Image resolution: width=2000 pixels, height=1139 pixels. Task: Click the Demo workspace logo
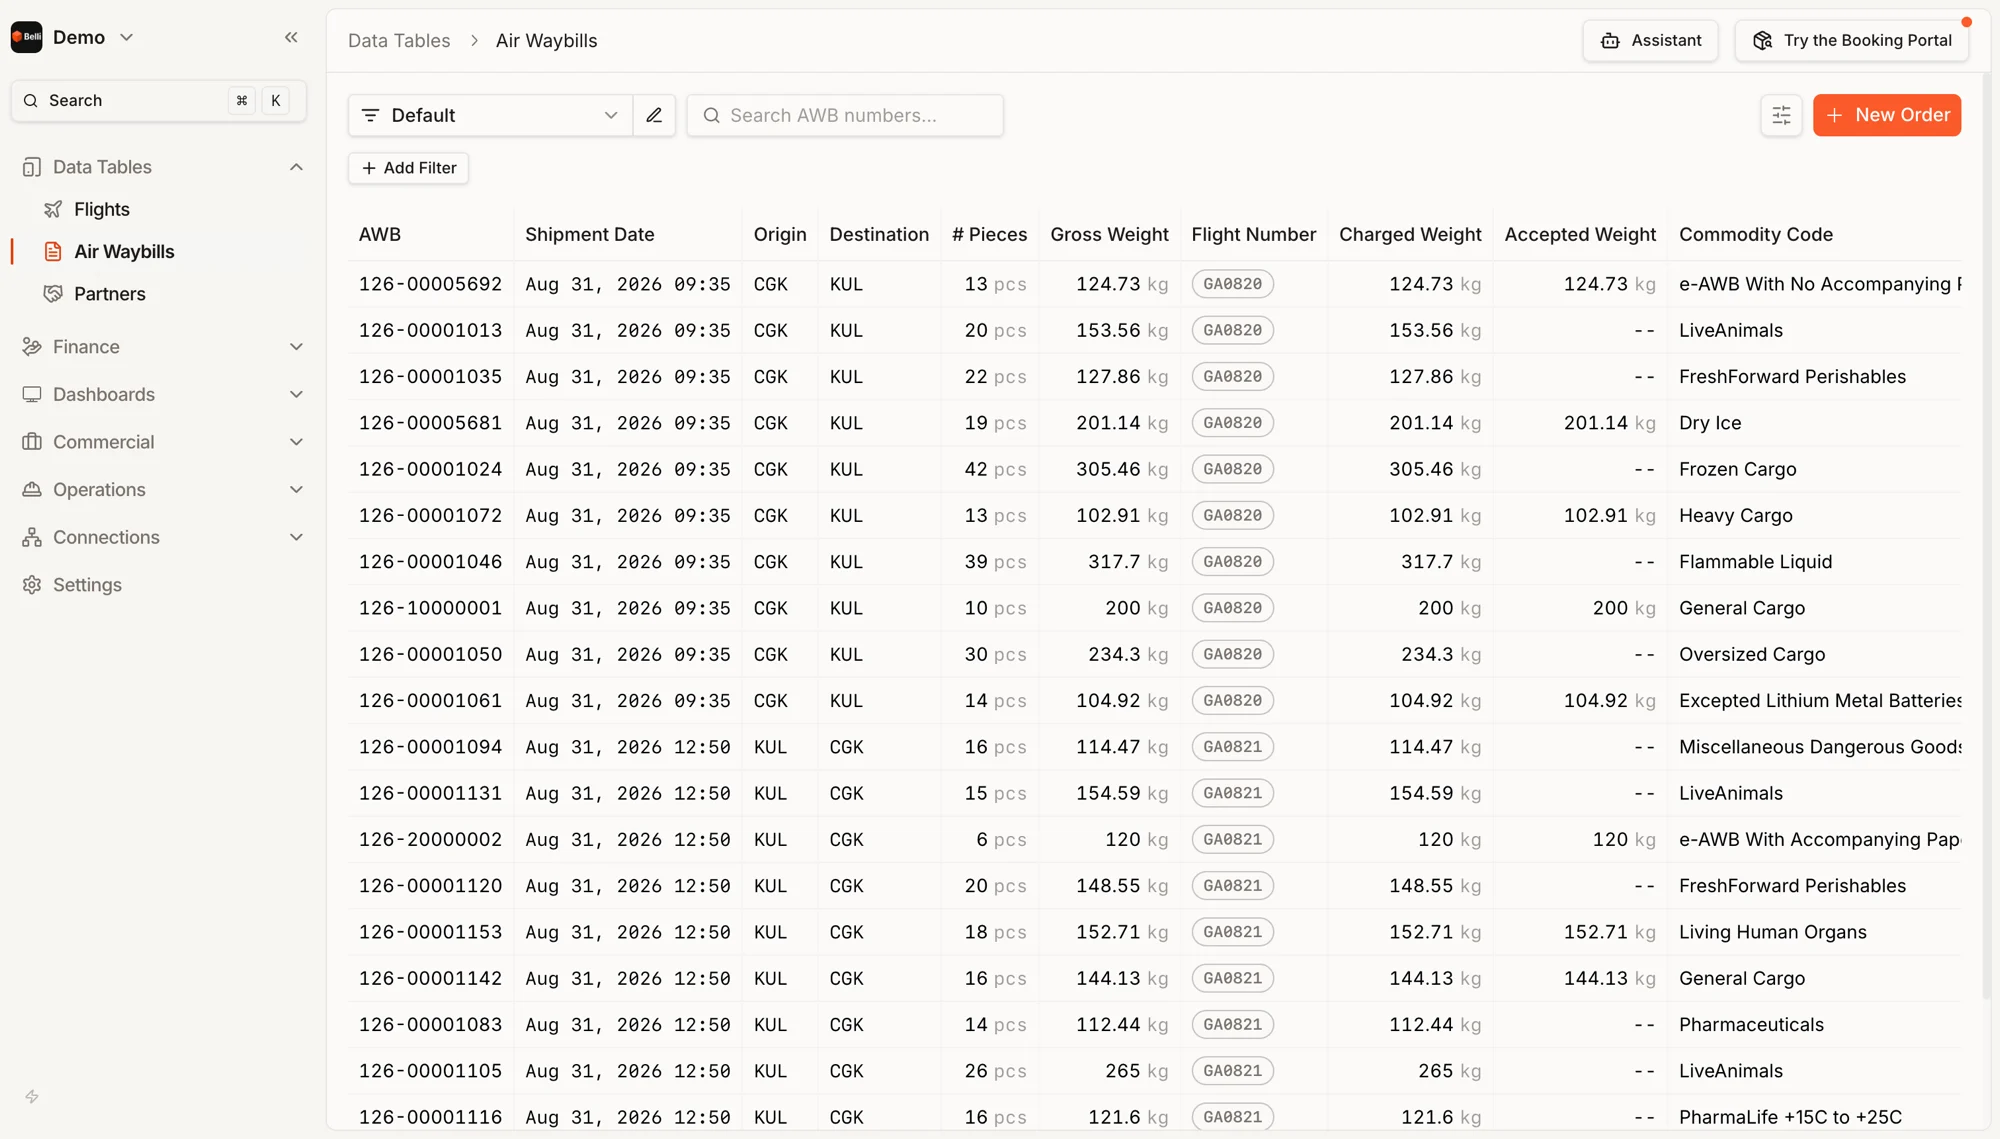(x=27, y=38)
